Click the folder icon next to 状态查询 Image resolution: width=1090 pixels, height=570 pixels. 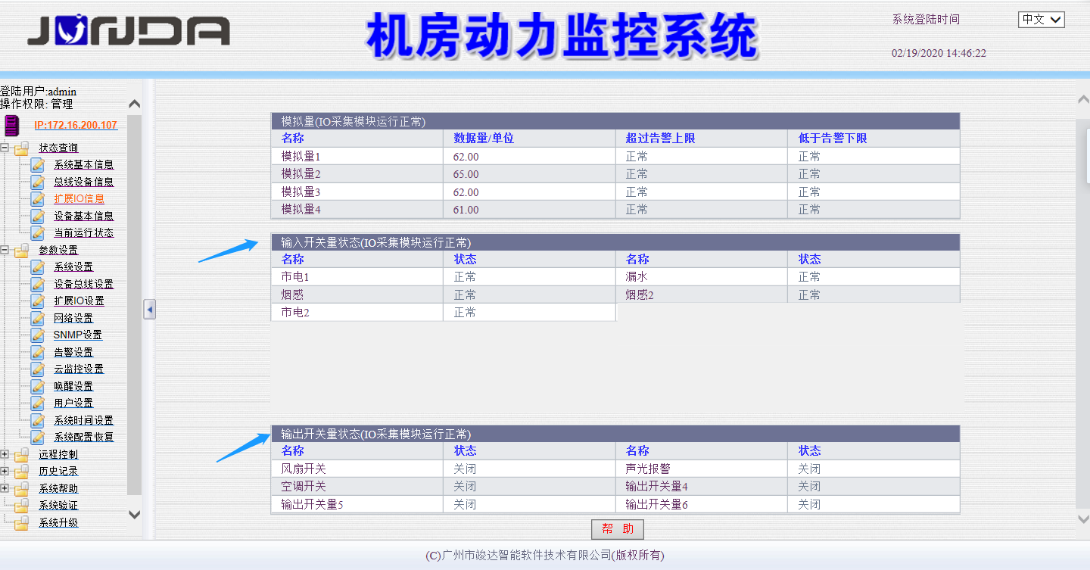click(22, 148)
